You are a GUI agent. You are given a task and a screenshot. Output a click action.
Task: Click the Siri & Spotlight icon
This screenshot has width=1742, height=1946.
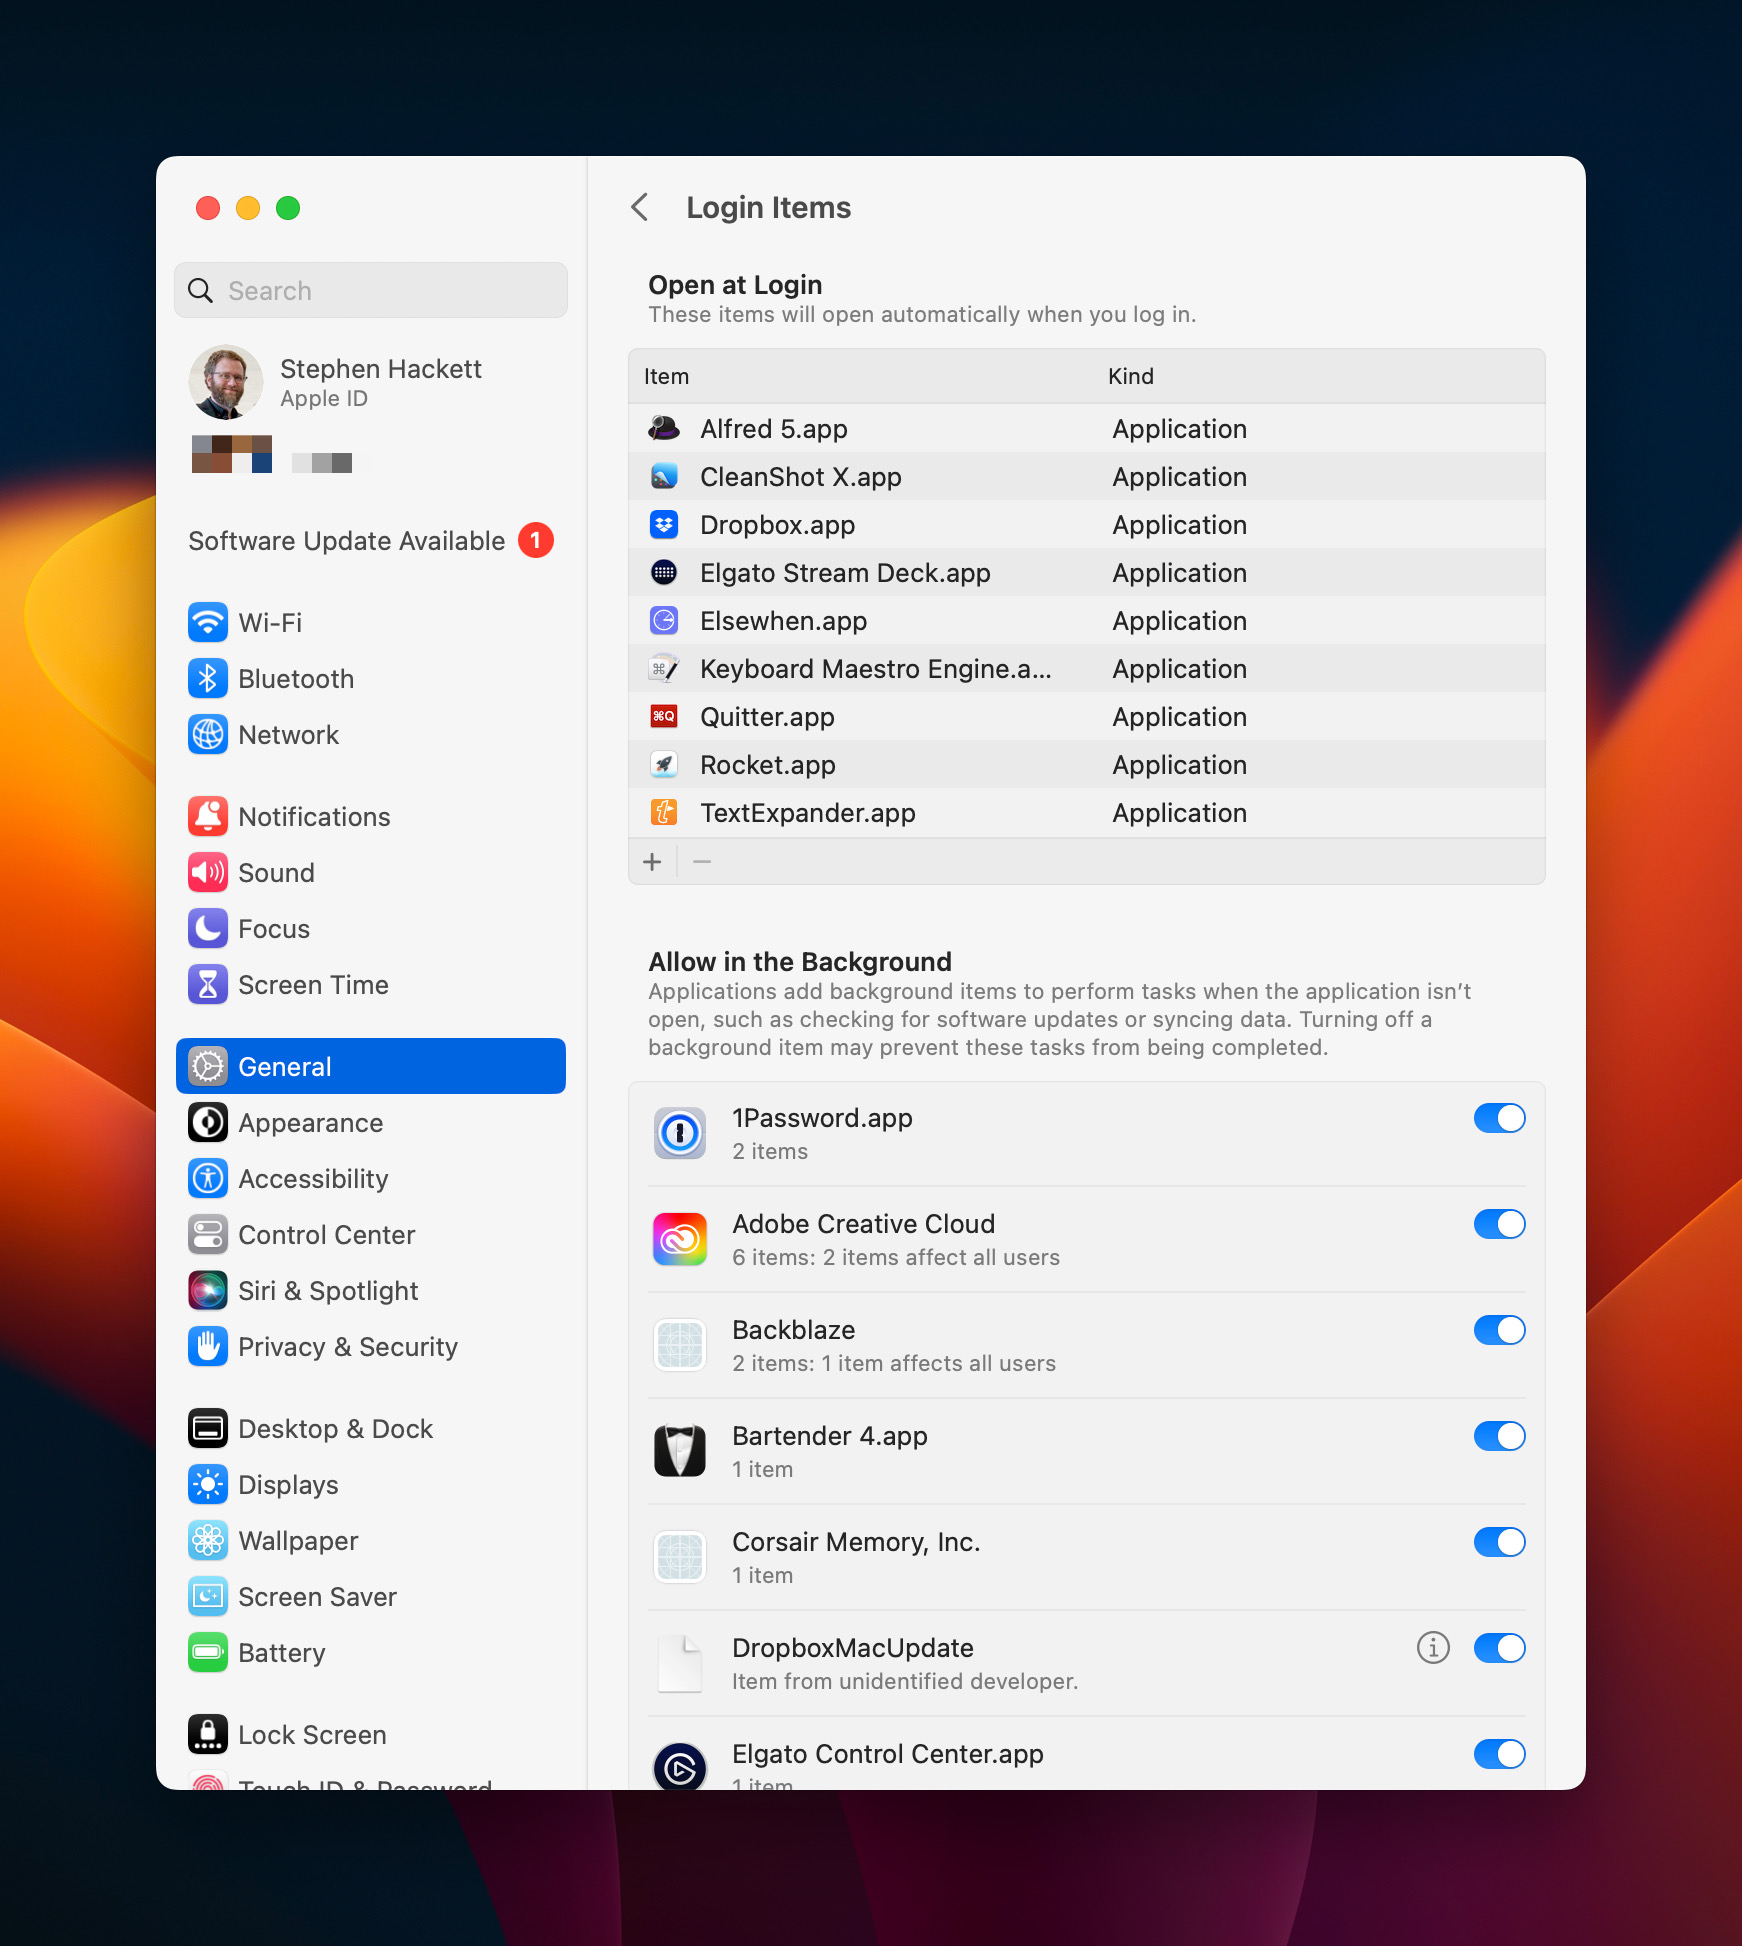(x=208, y=1290)
